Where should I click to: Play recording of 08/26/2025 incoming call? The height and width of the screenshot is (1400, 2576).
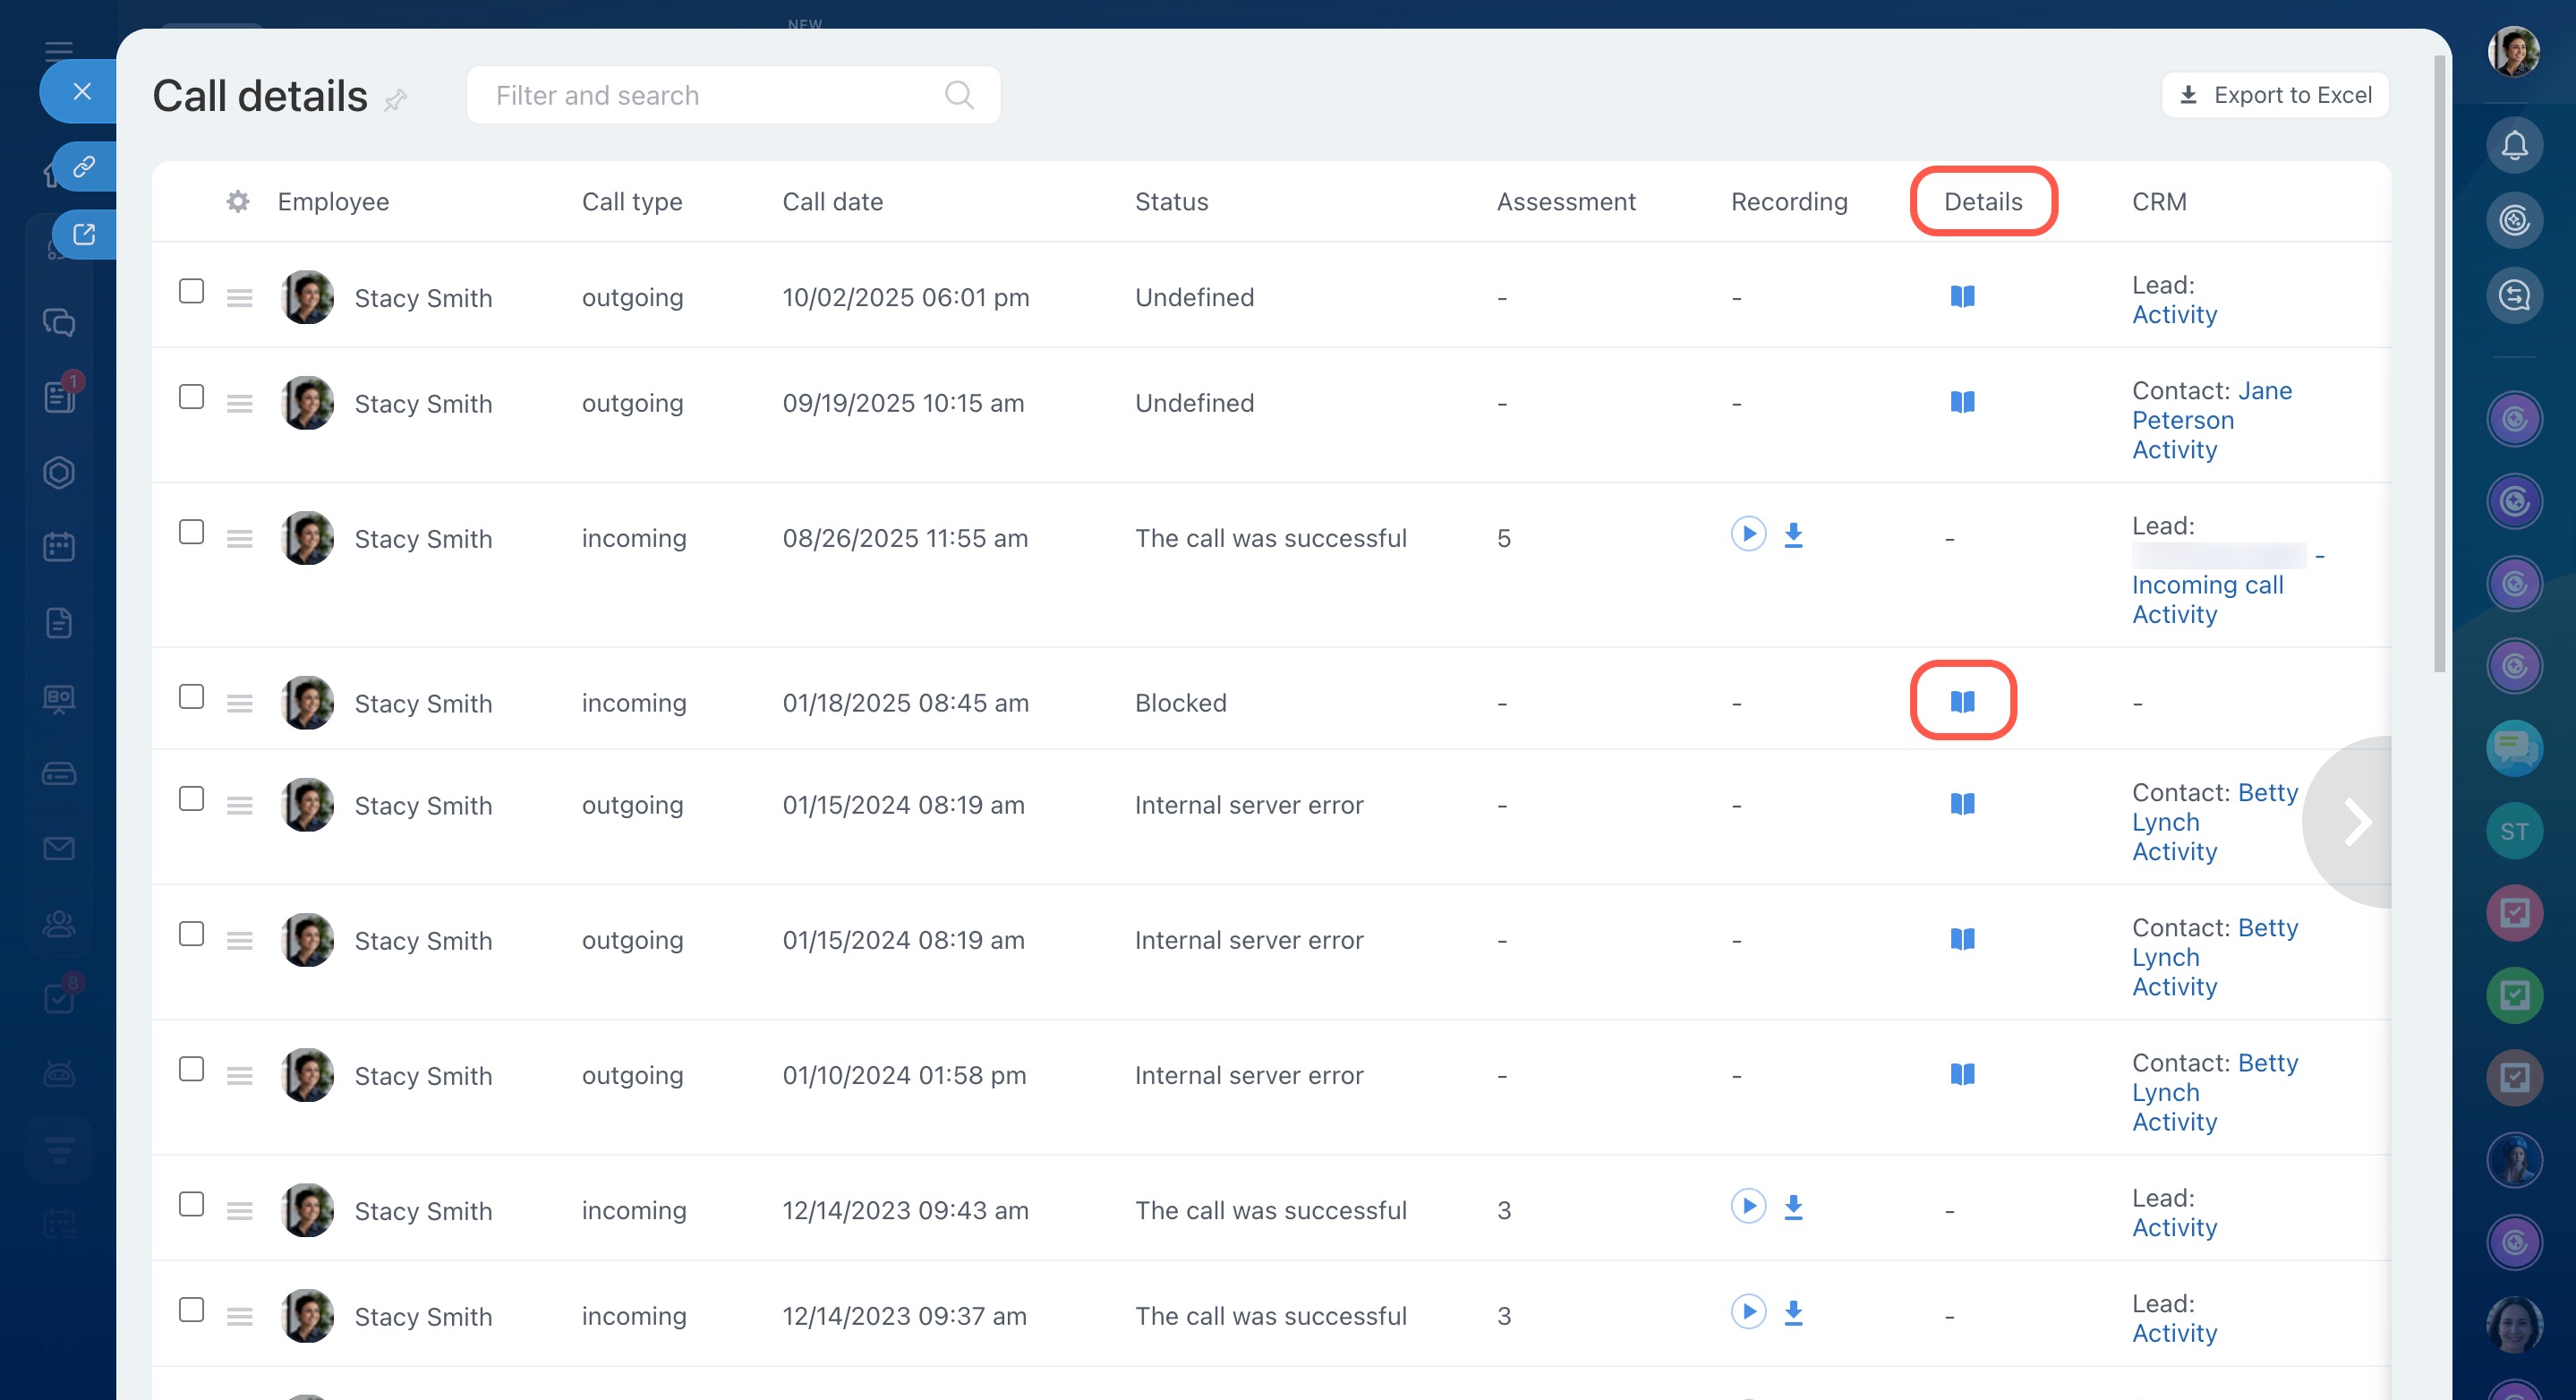click(x=1748, y=534)
